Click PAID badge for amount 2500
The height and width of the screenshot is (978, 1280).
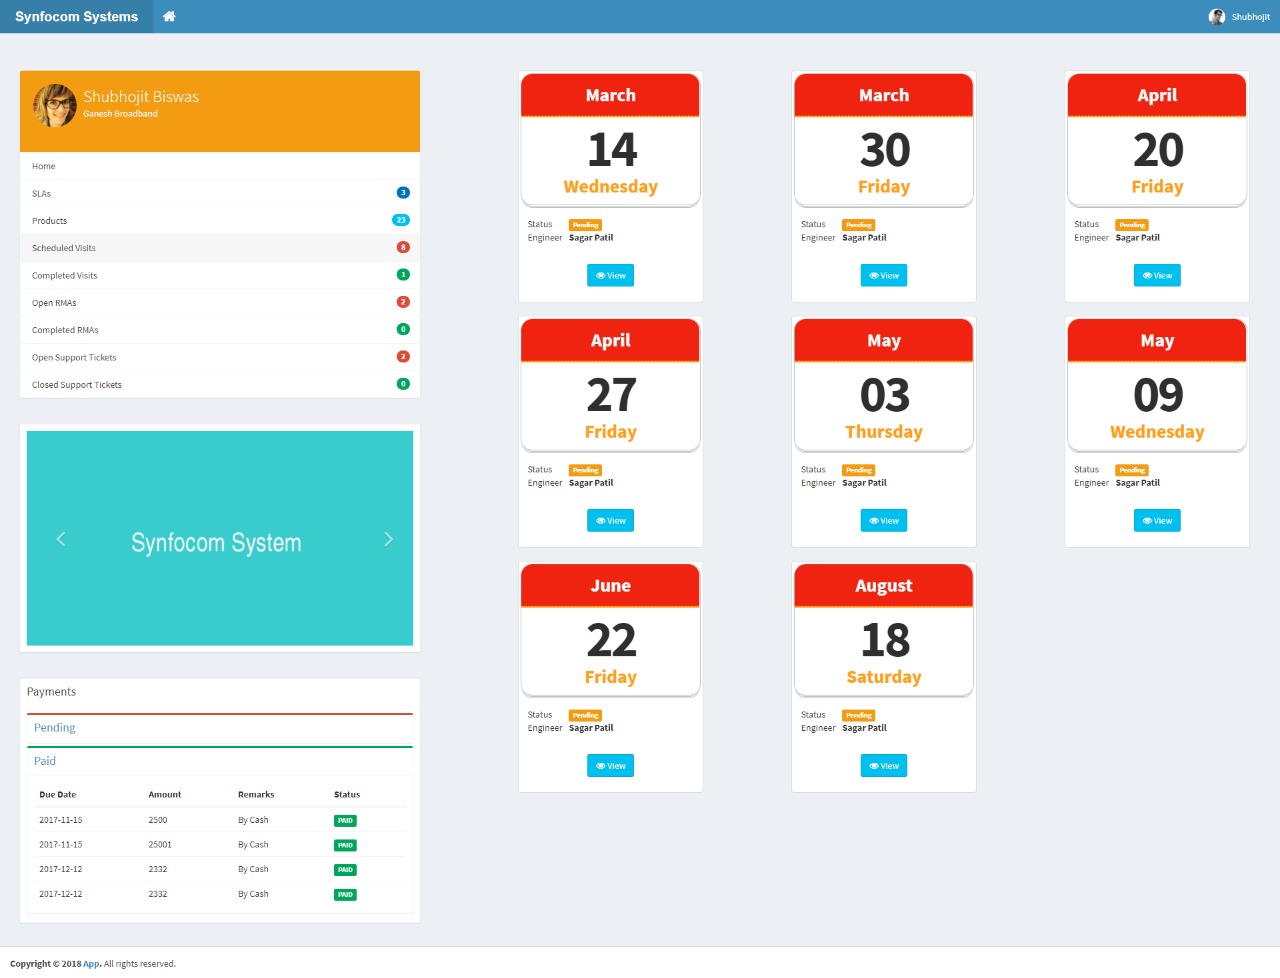point(345,821)
